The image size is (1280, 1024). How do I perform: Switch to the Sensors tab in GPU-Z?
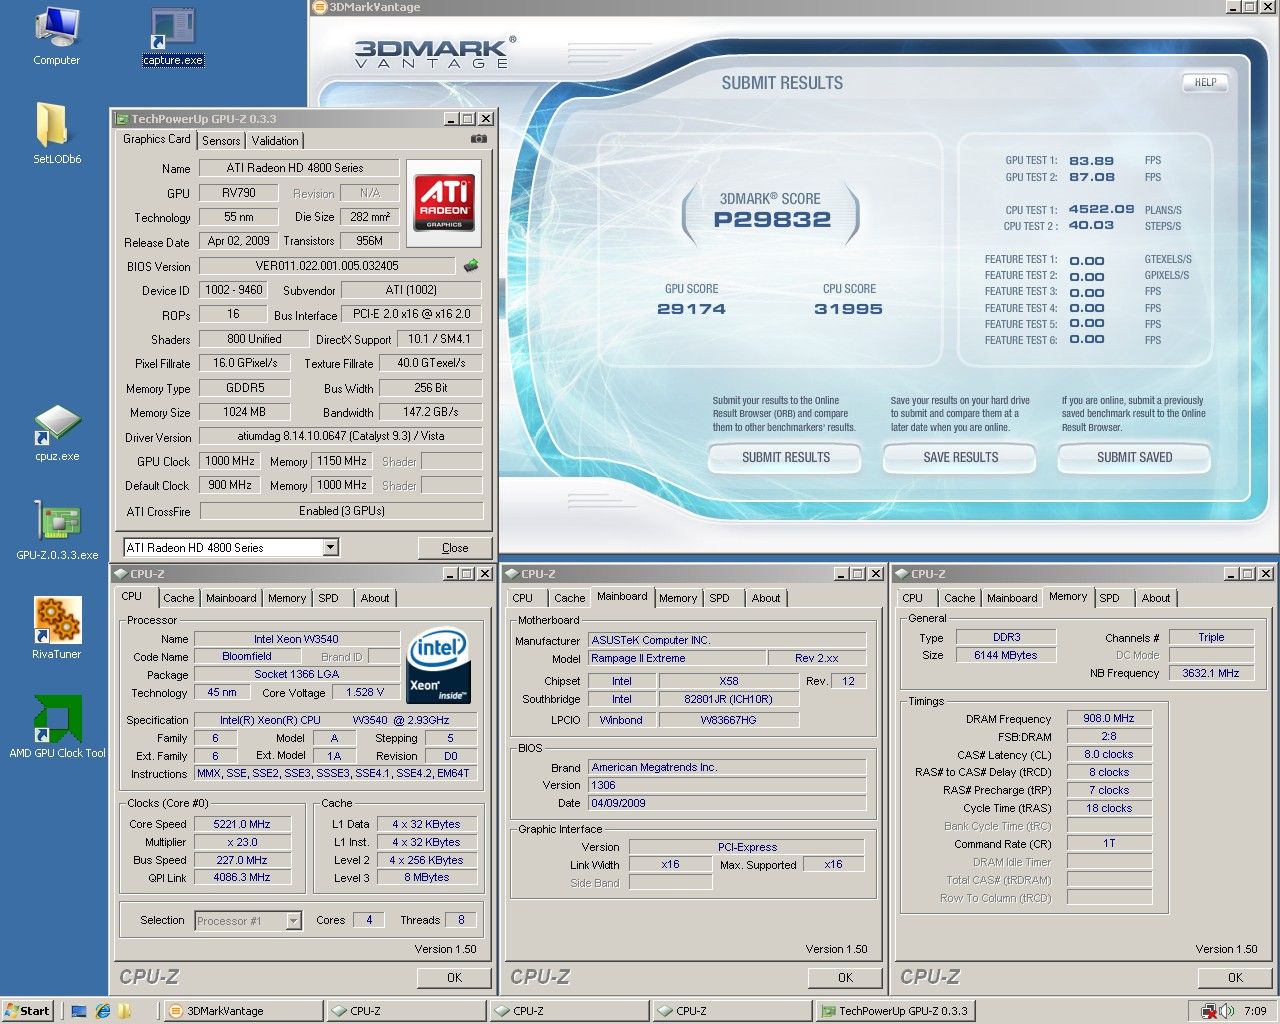221,141
